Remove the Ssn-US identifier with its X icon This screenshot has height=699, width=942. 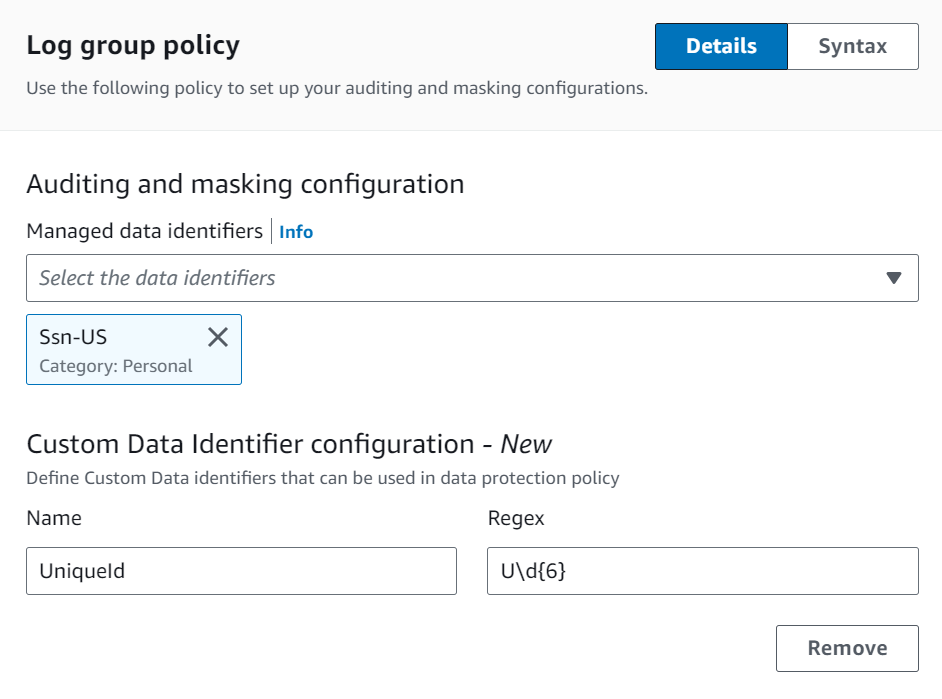point(218,337)
